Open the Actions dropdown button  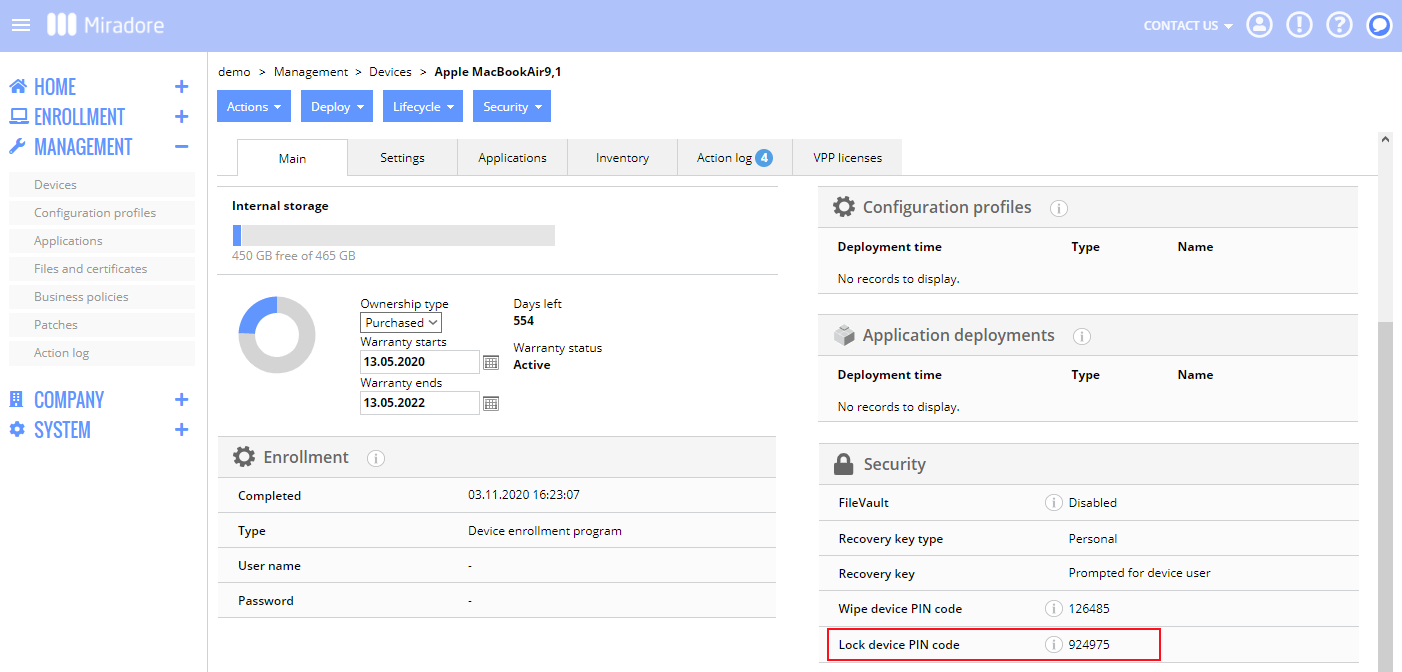coord(254,107)
